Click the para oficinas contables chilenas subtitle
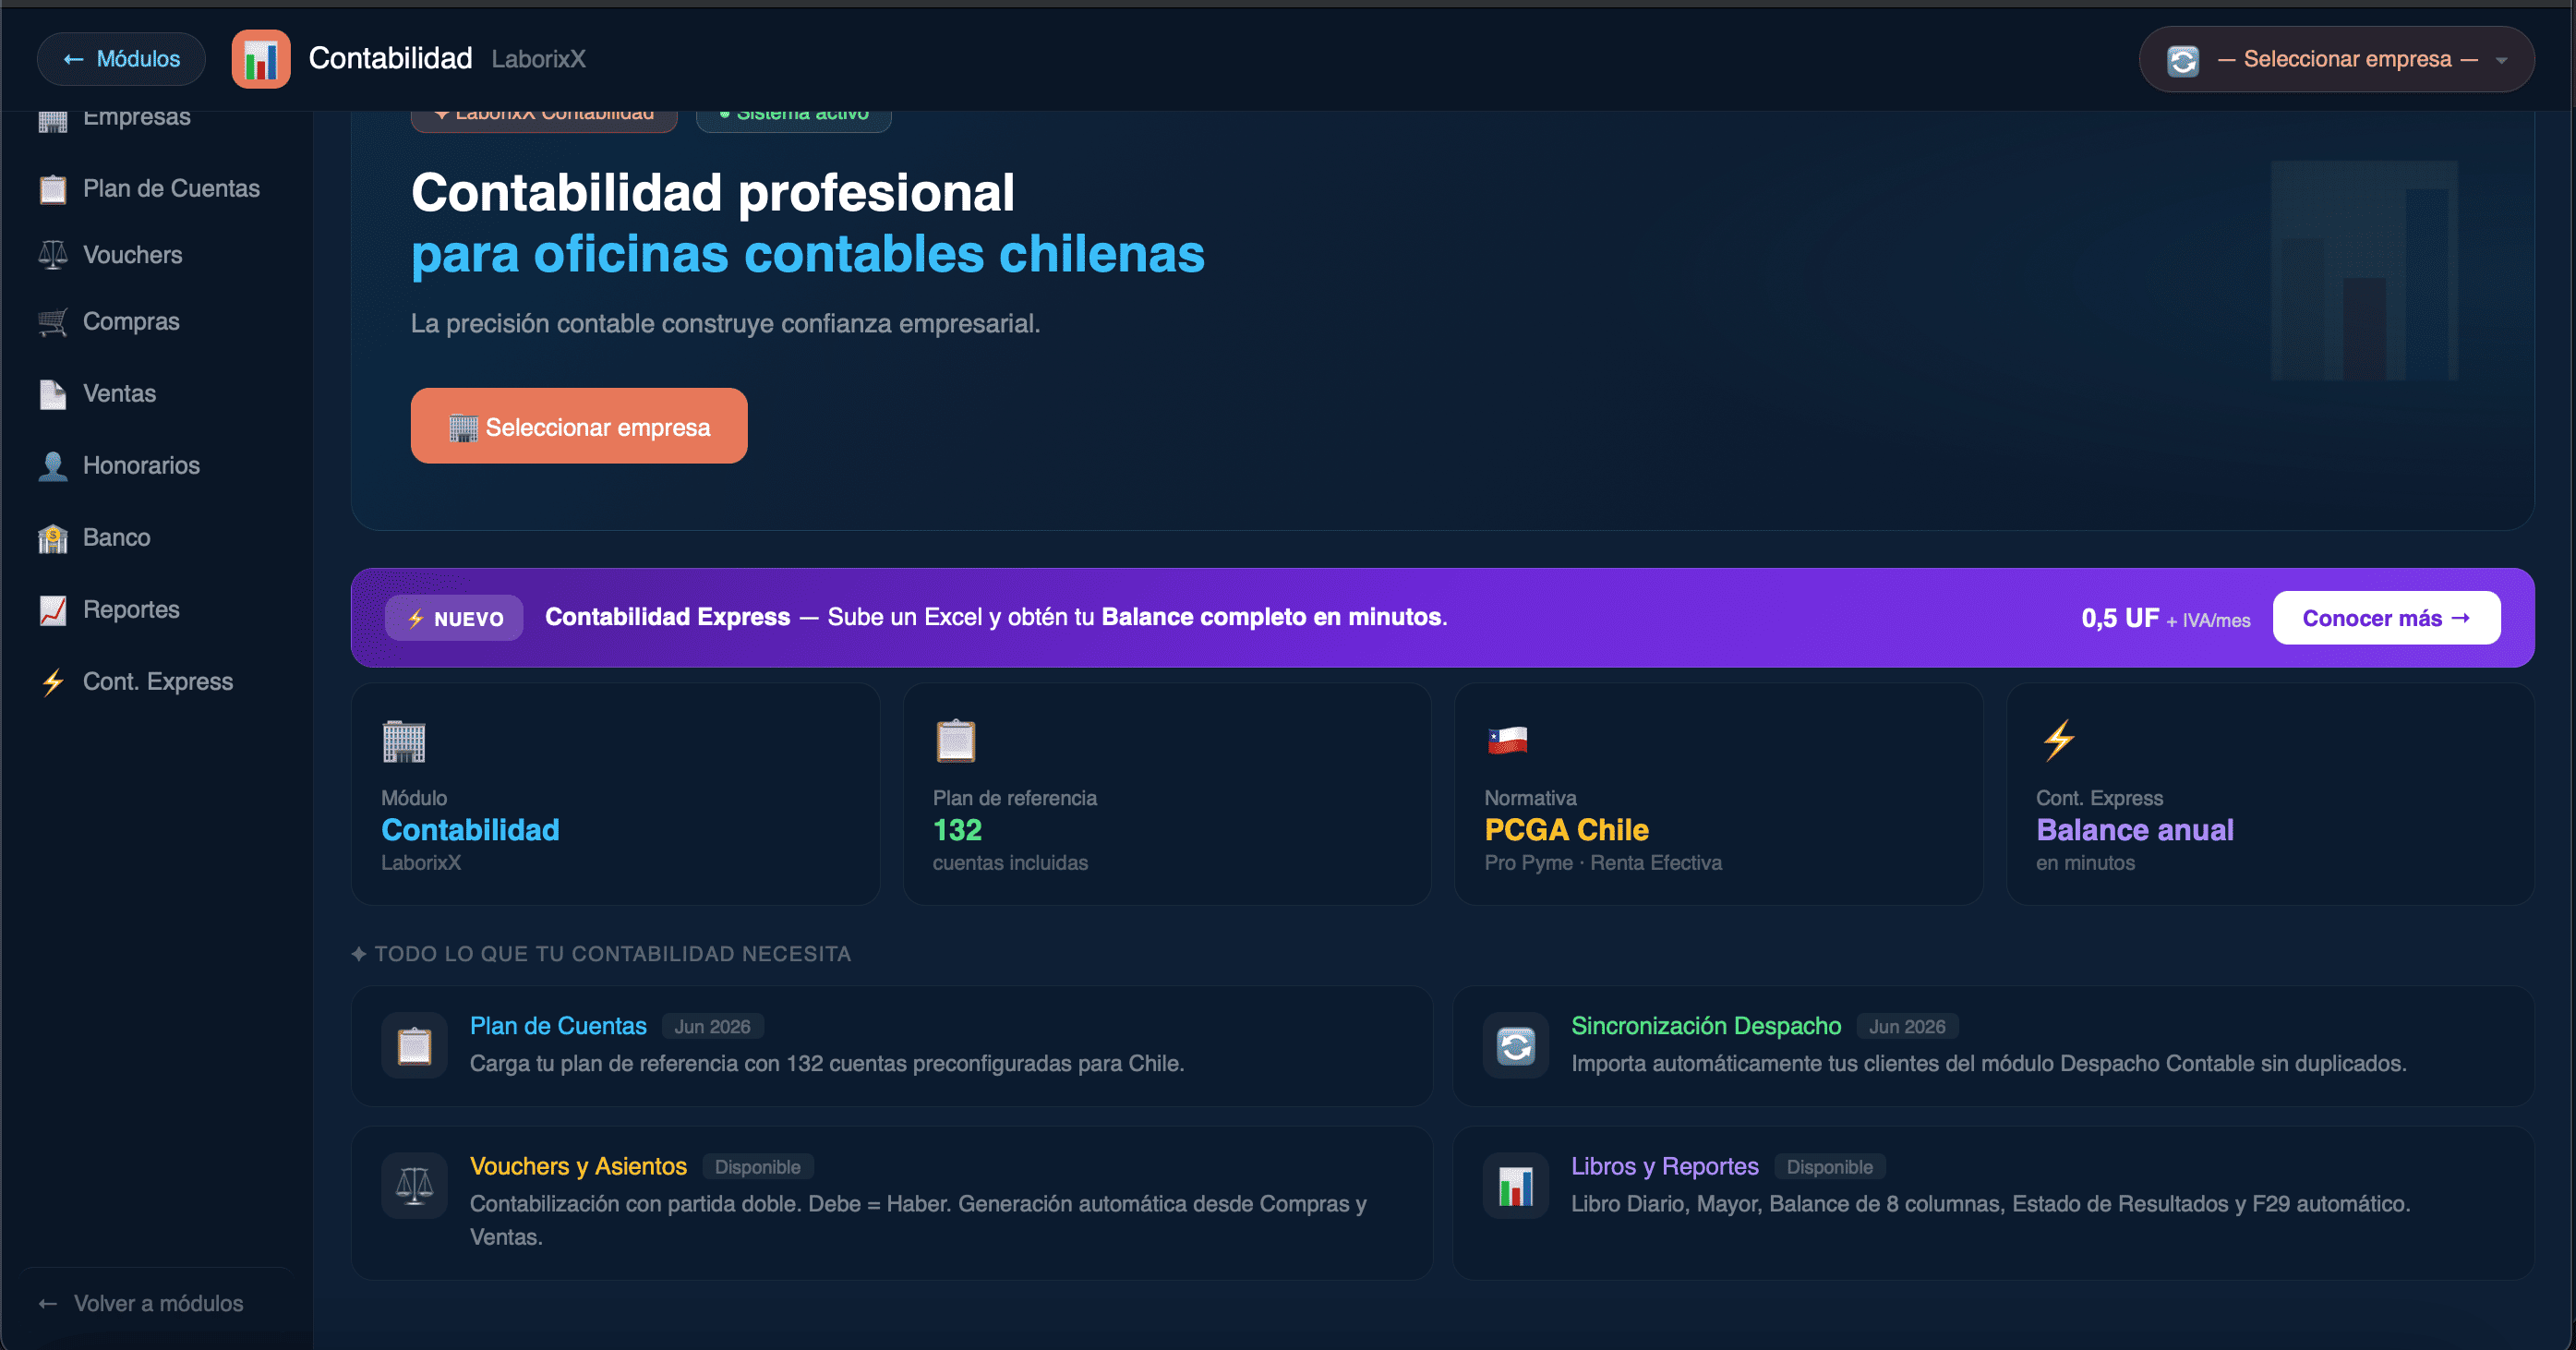2576x1350 pixels. coord(808,254)
